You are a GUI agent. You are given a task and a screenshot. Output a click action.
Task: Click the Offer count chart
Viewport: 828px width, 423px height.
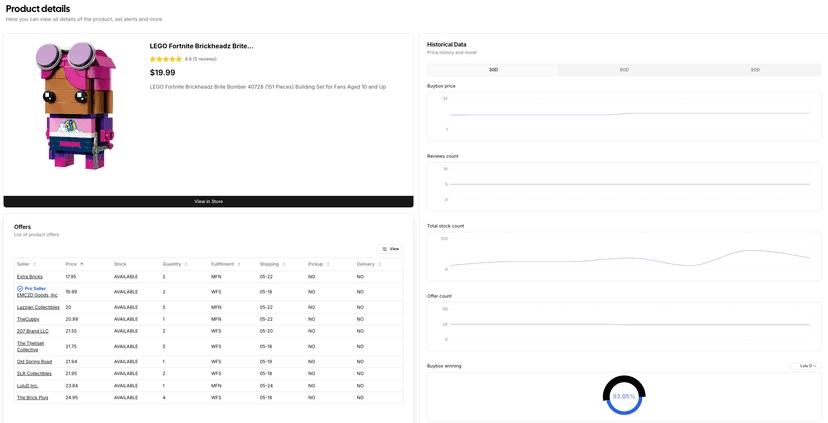pos(624,326)
